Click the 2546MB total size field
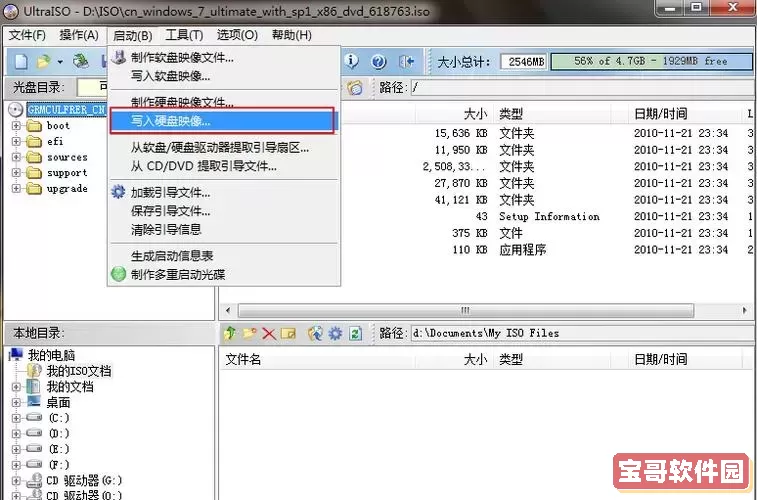757x500 pixels. (x=523, y=62)
